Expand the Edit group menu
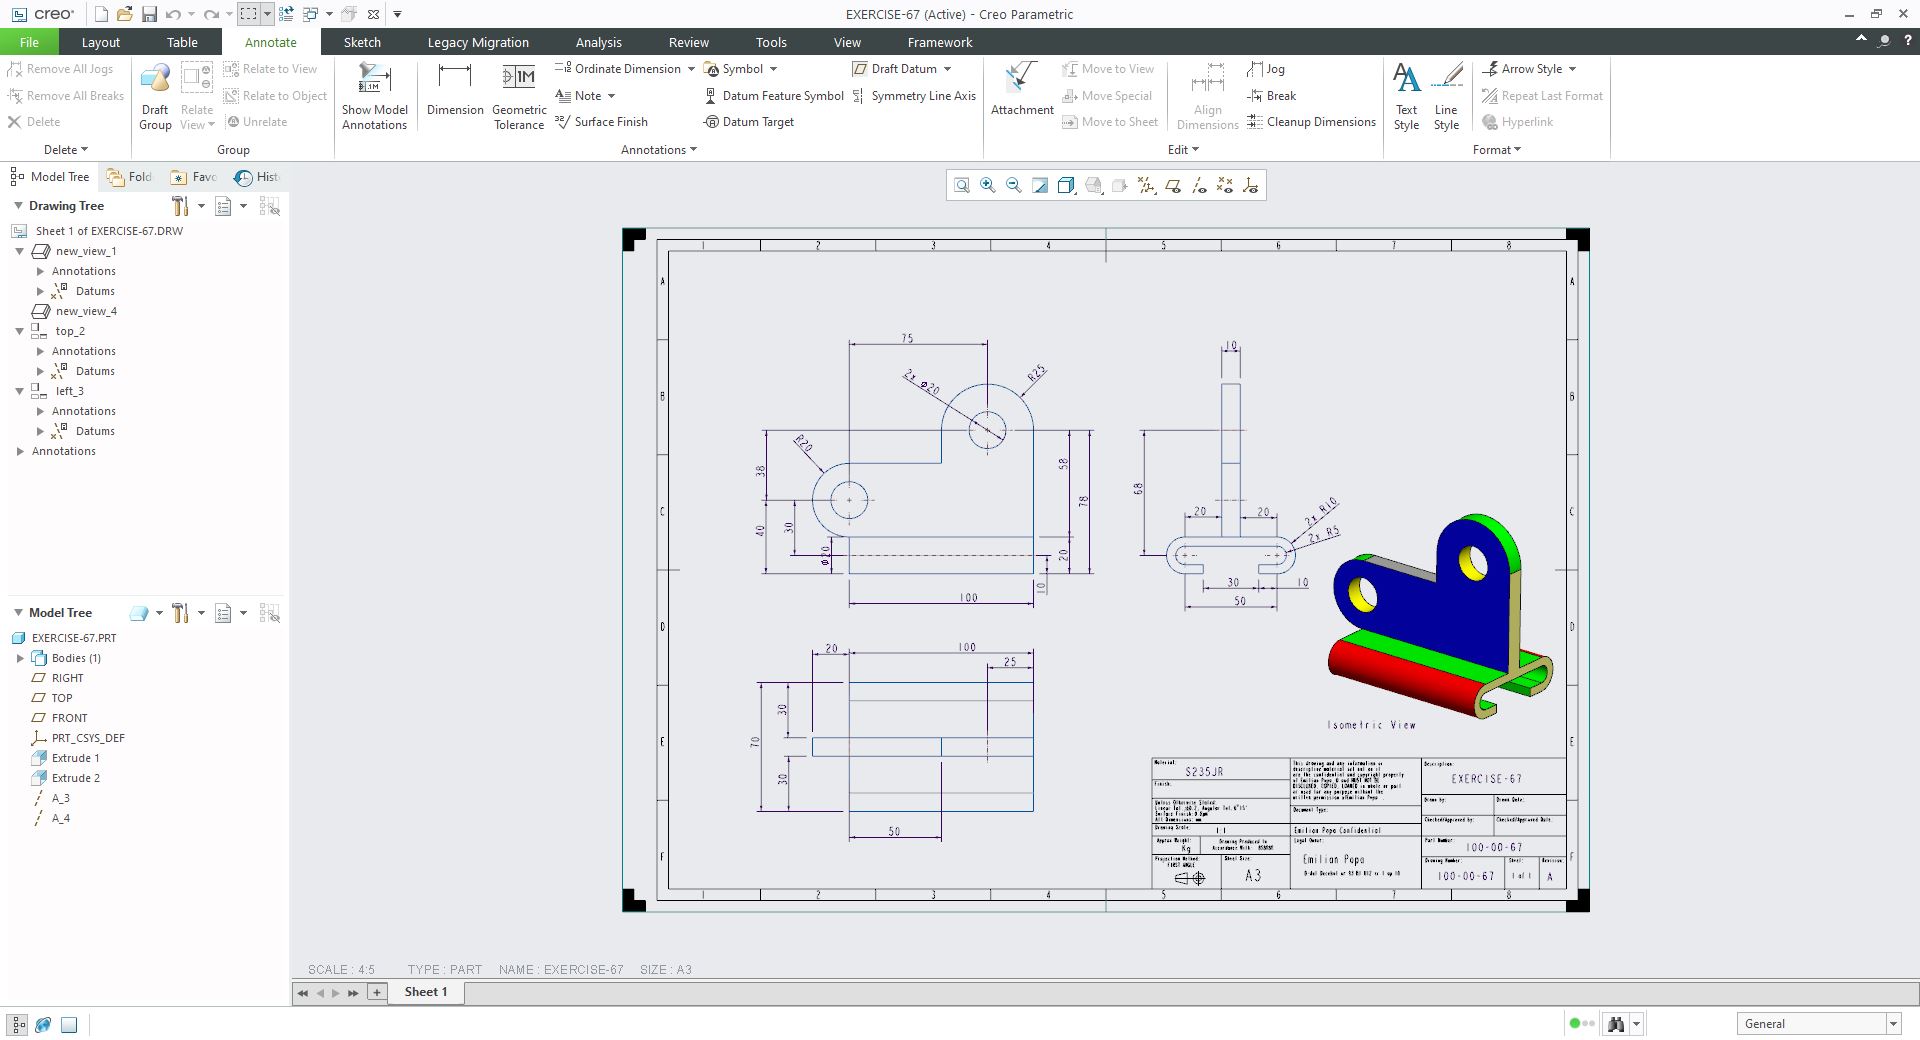1920x1040 pixels. (1183, 150)
